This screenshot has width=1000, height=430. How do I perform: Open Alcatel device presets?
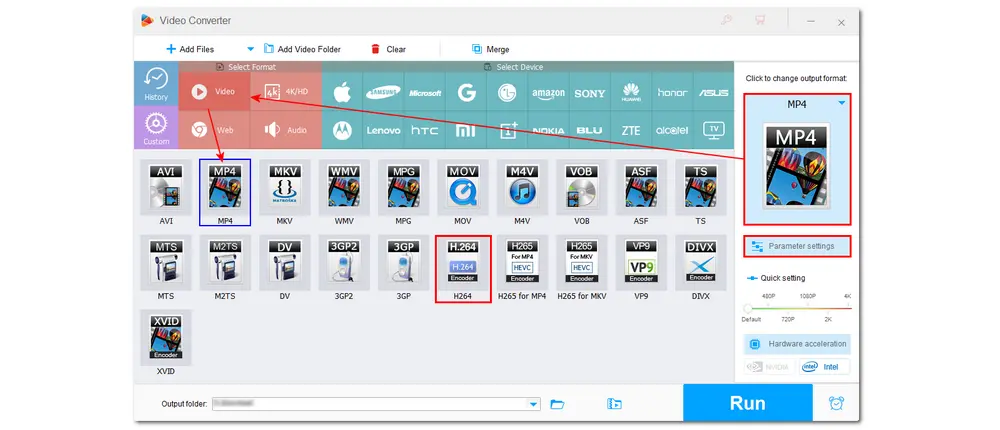click(672, 130)
